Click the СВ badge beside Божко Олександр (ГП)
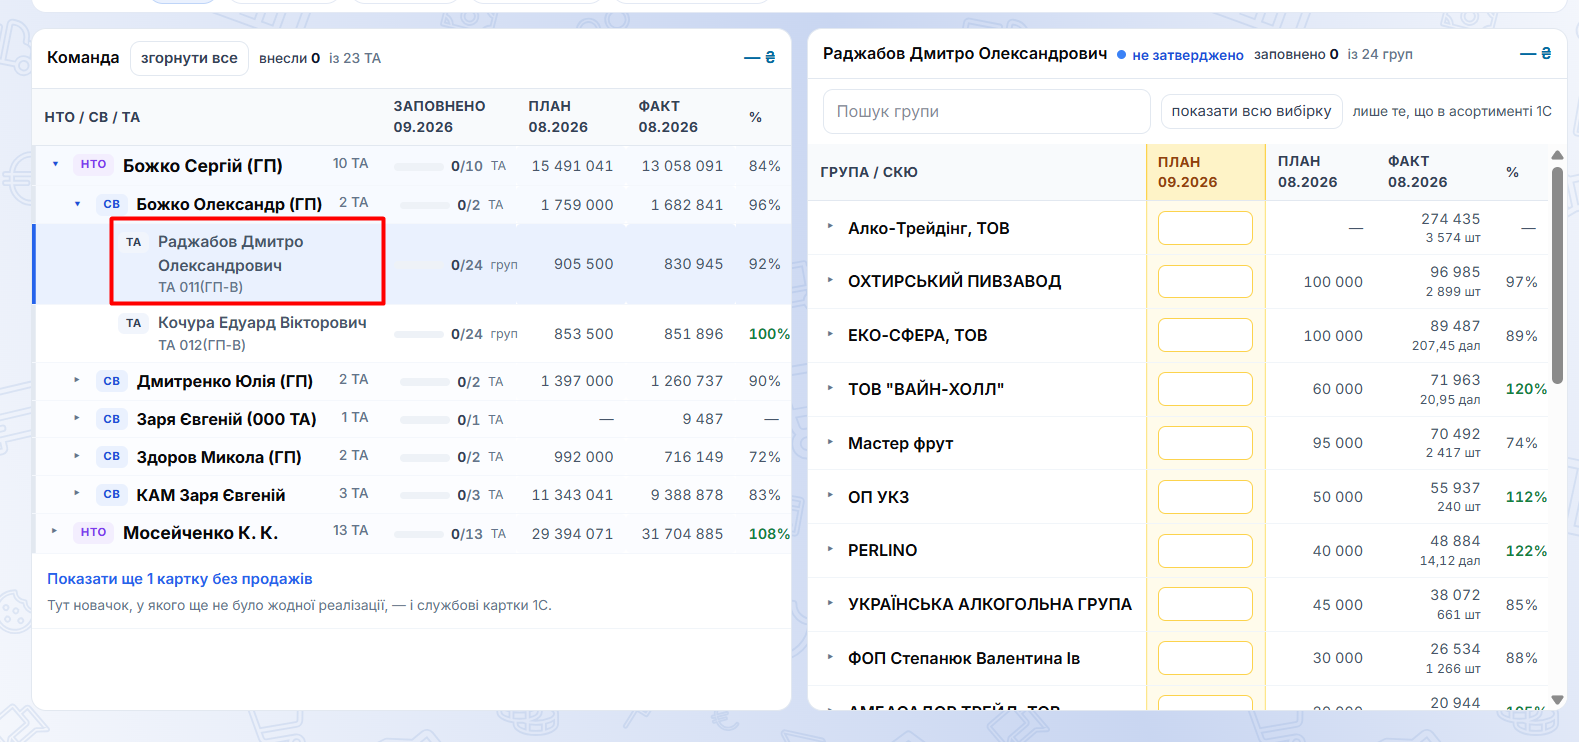This screenshot has width=1579, height=742. tap(112, 204)
